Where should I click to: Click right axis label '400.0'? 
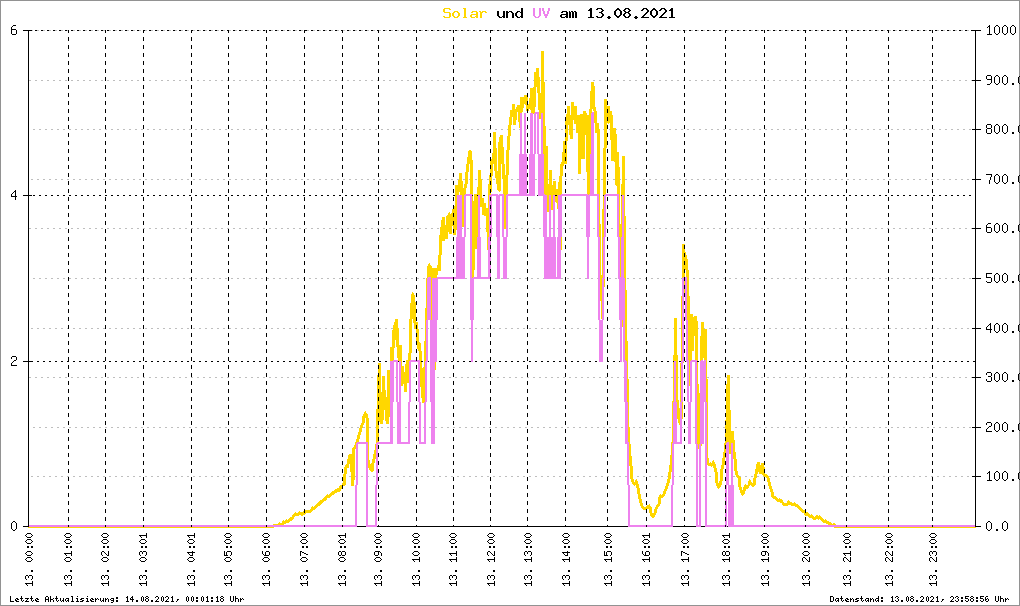coord(1000,328)
